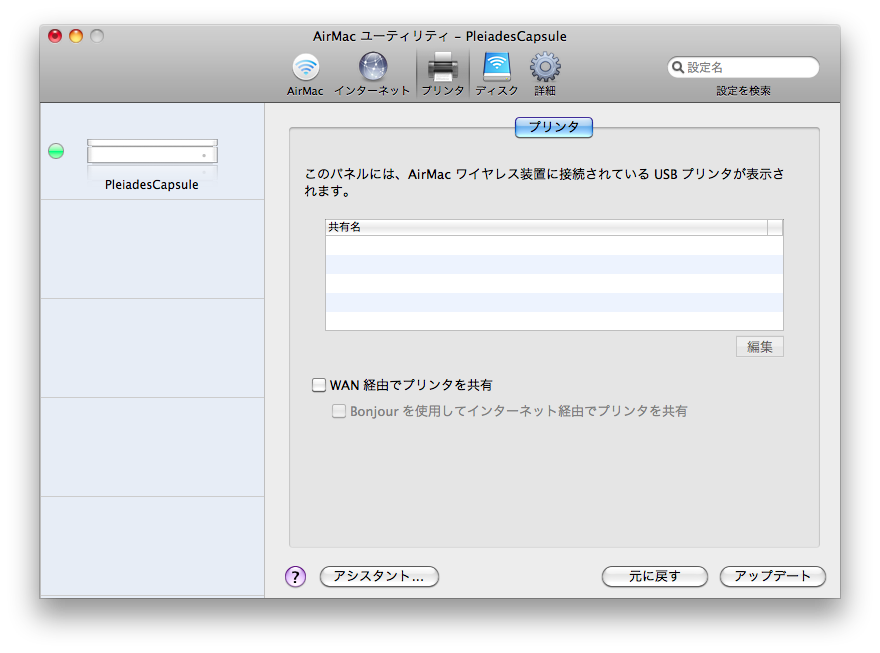Click the 共有名 column header
Image resolution: width=880 pixels, height=653 pixels.
(546, 227)
